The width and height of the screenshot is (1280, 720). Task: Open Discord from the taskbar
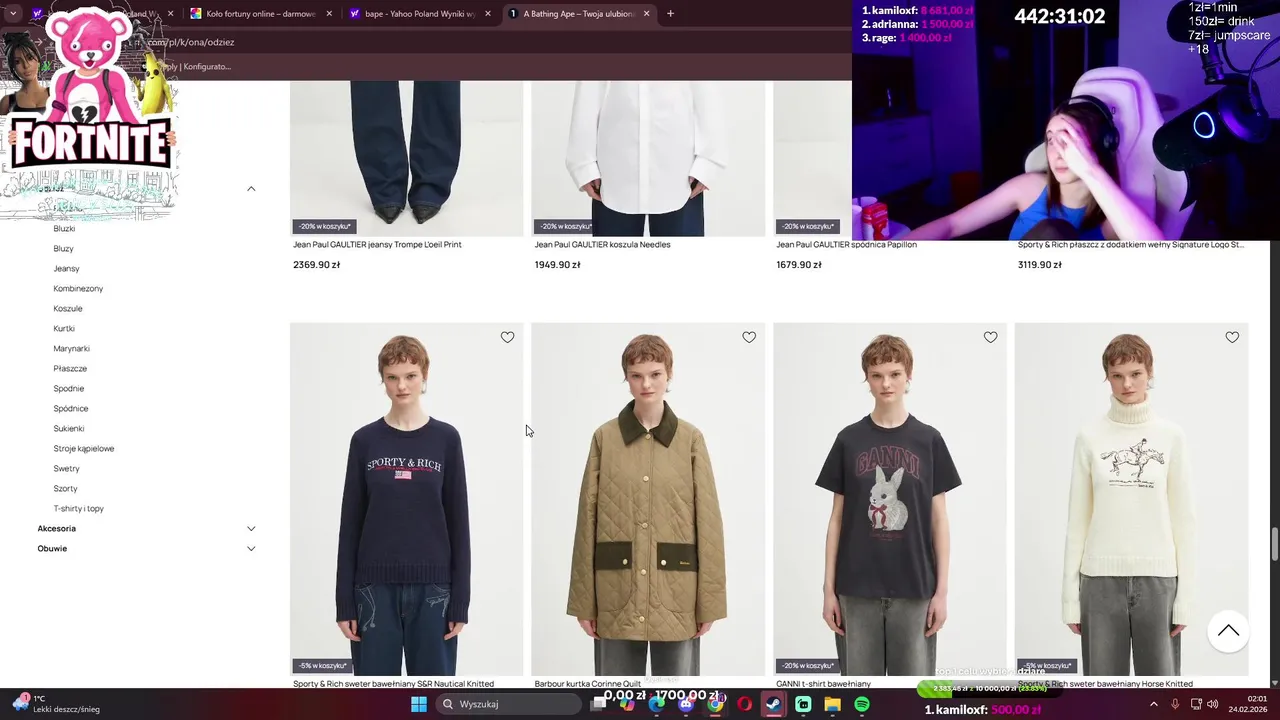click(686, 704)
